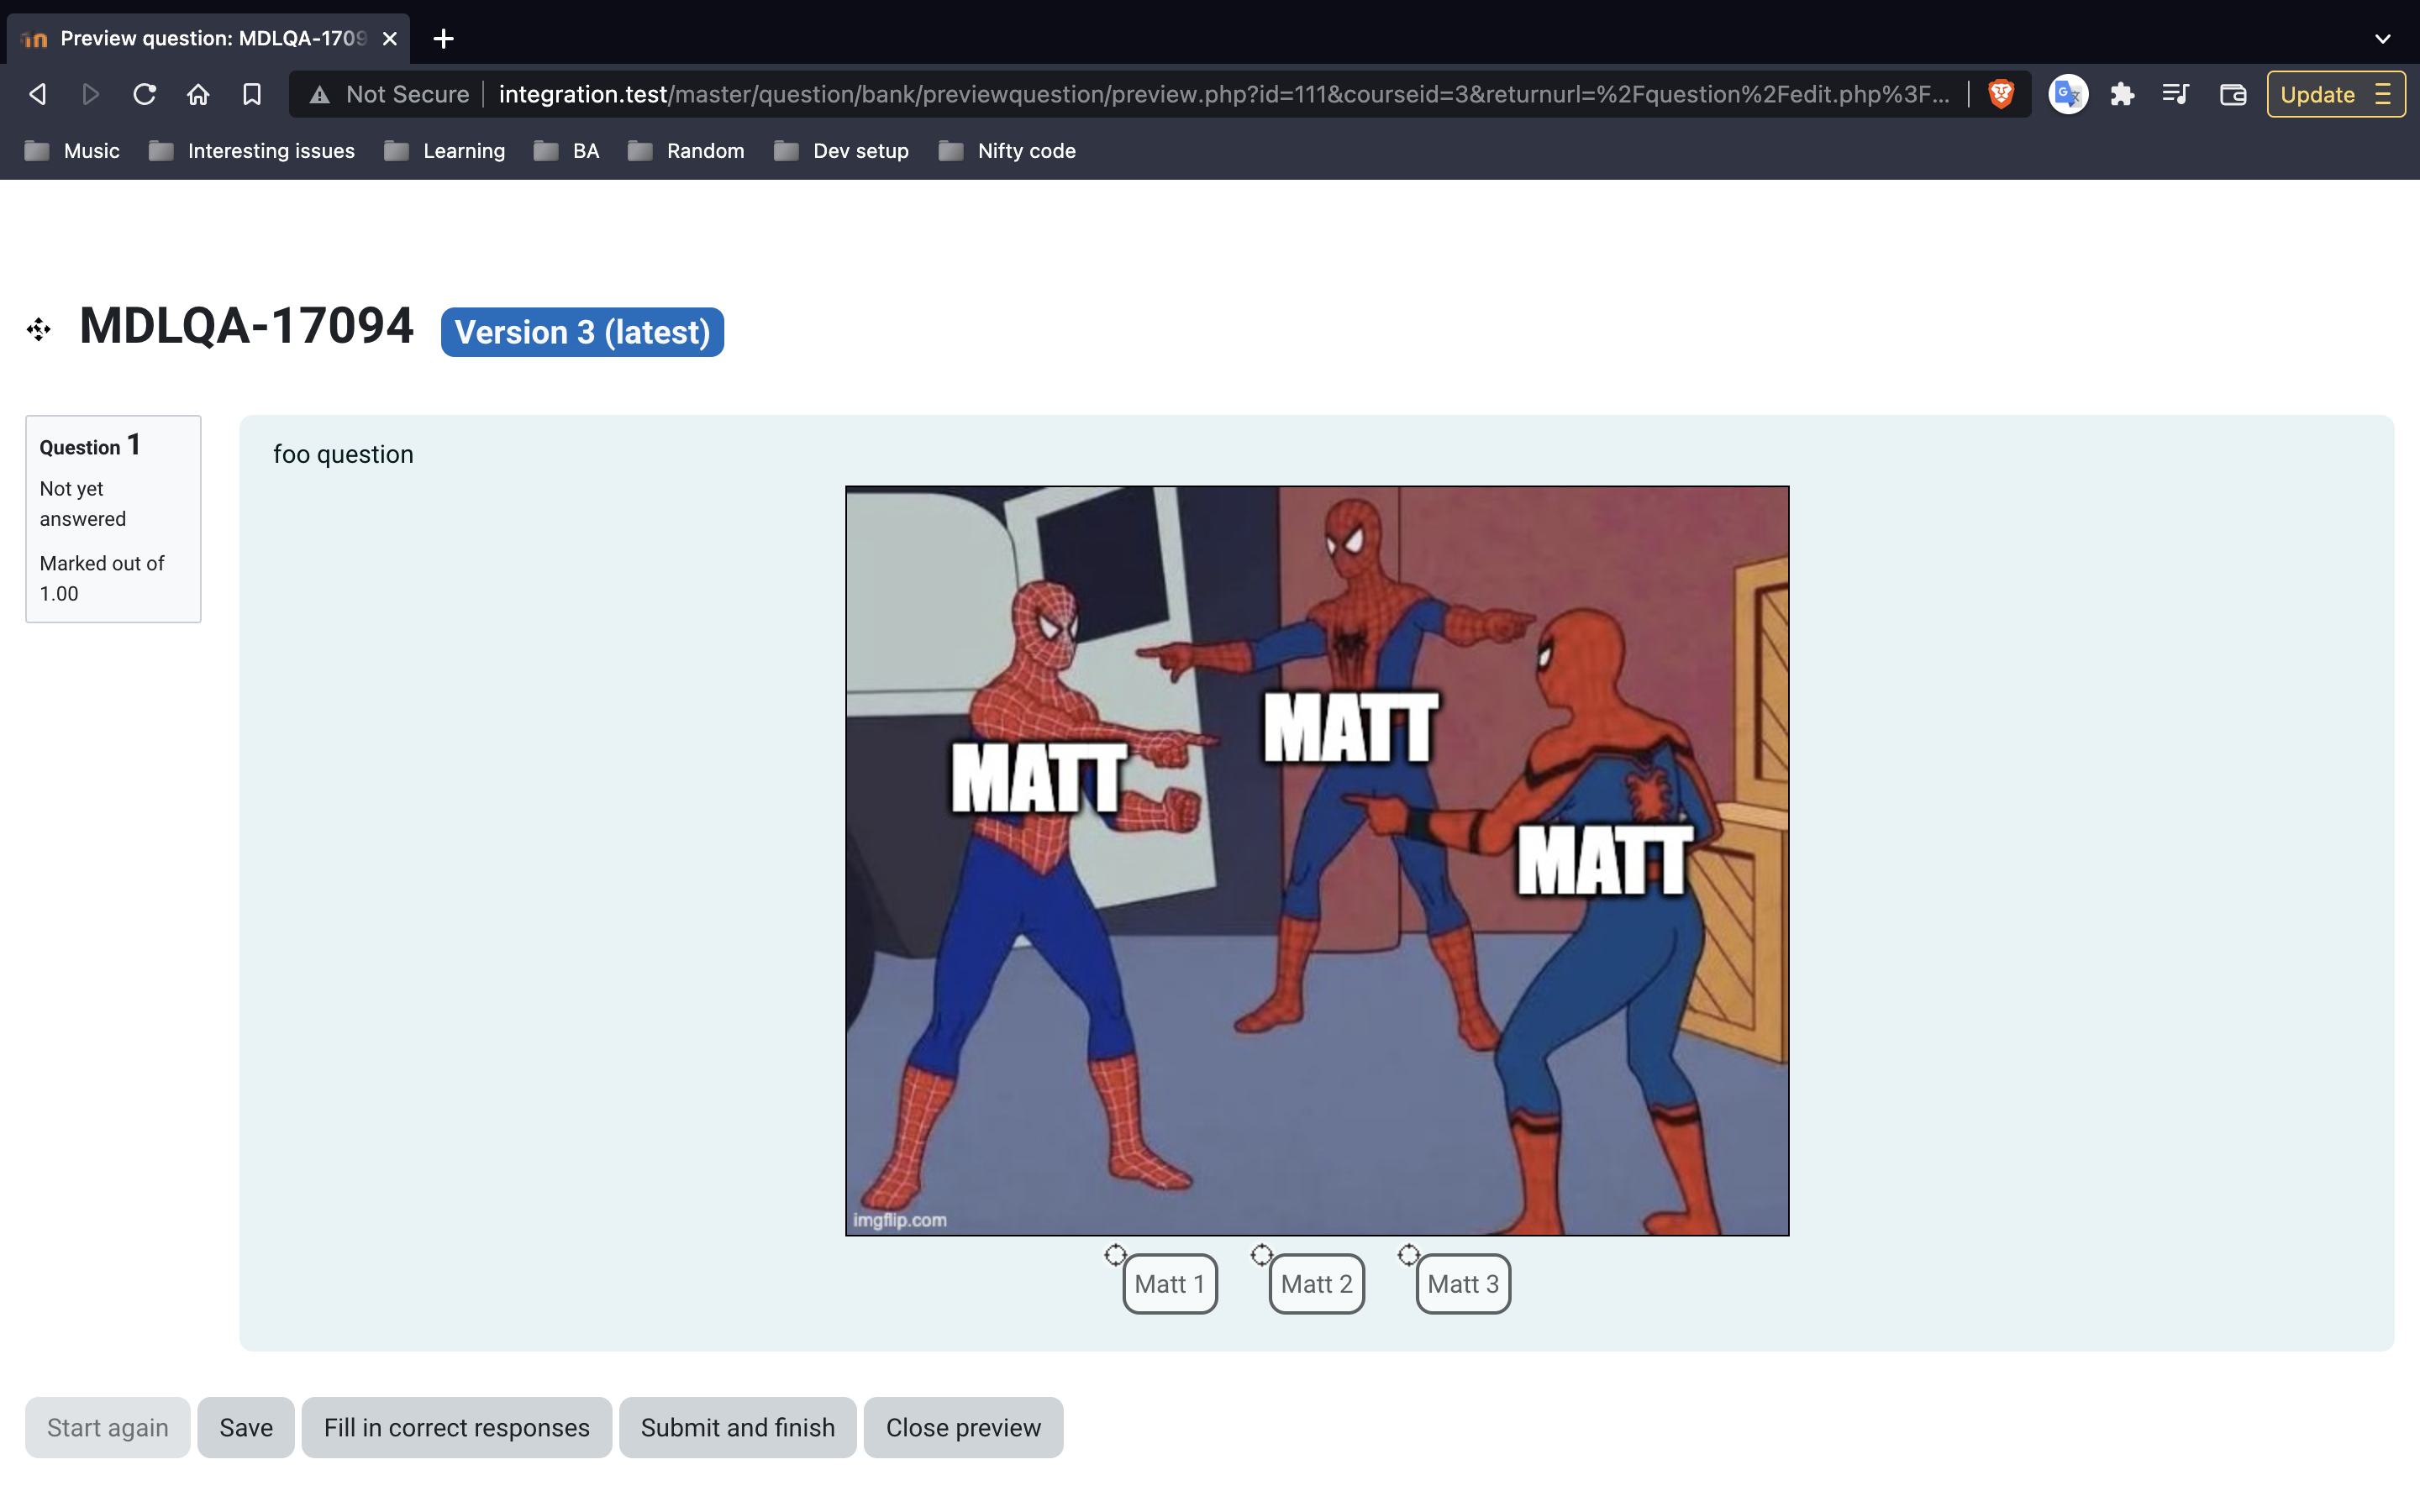Screen dimensions: 2420x1512
Task: Select the Preview question: MDLQA-17094 tab
Action: [x=208, y=38]
